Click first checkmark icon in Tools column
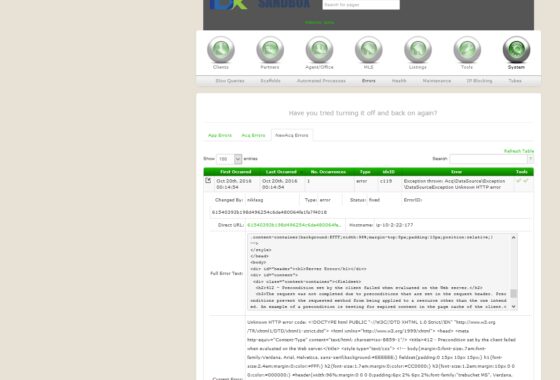 point(519,181)
